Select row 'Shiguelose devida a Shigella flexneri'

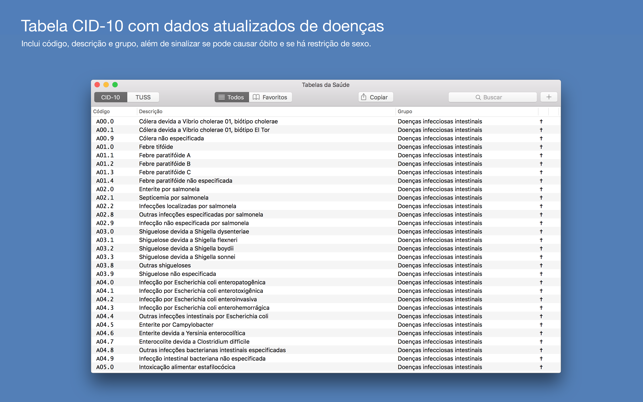tap(326, 240)
